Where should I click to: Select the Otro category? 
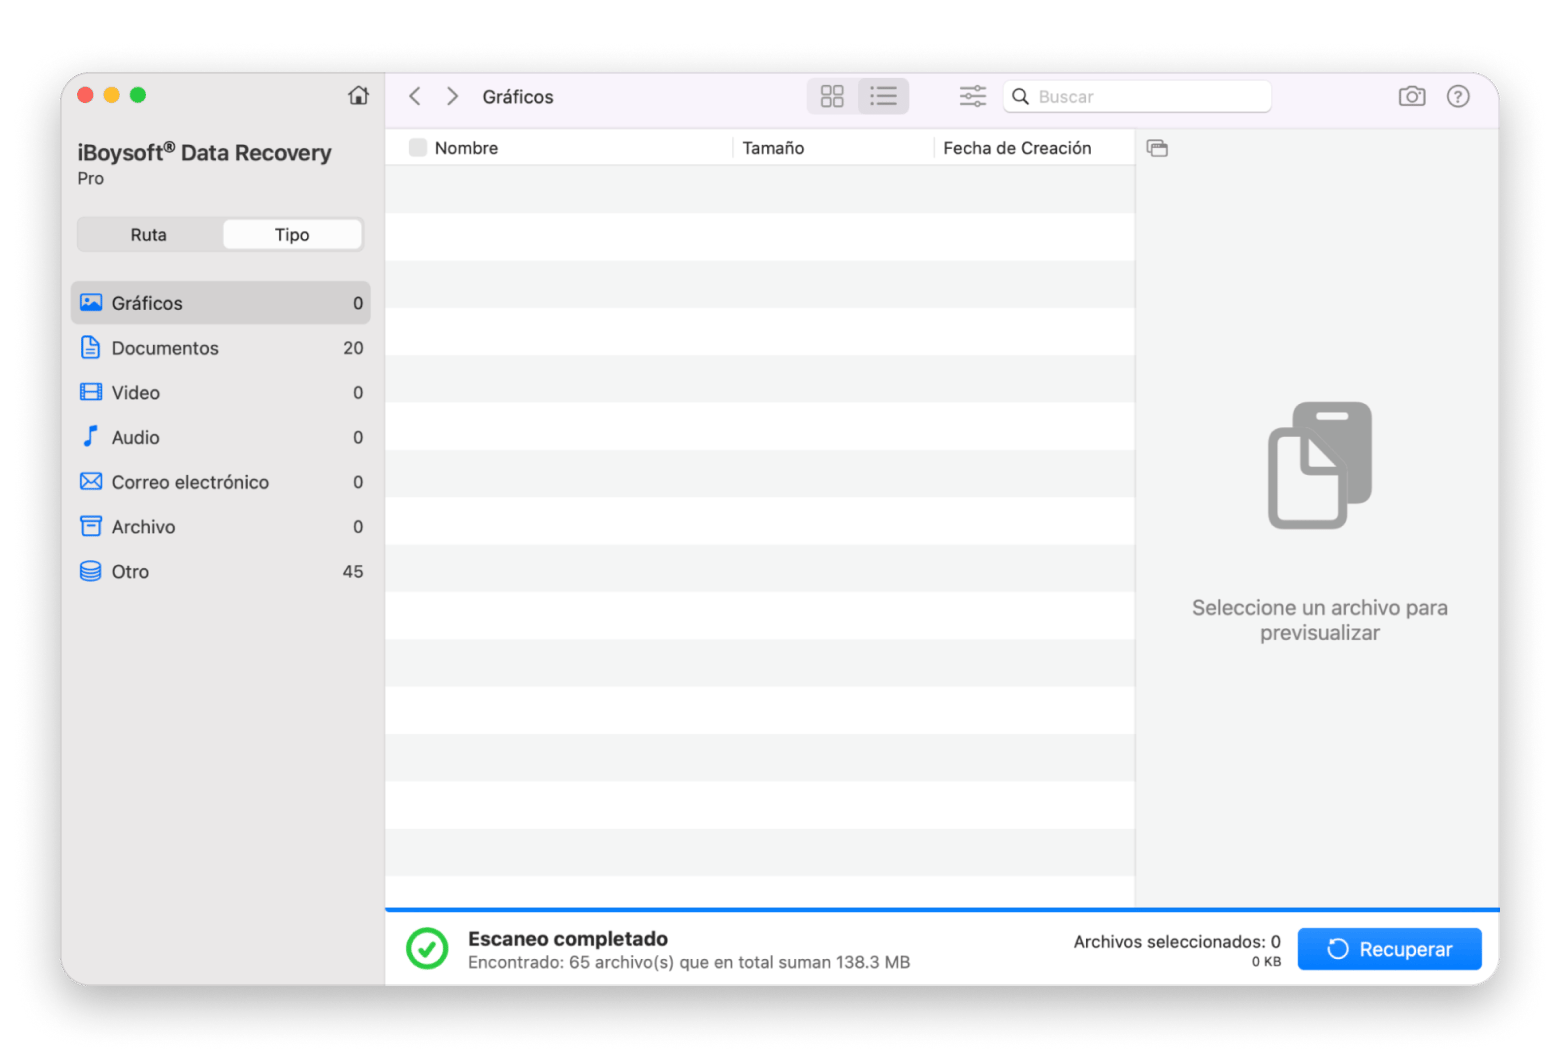[221, 572]
